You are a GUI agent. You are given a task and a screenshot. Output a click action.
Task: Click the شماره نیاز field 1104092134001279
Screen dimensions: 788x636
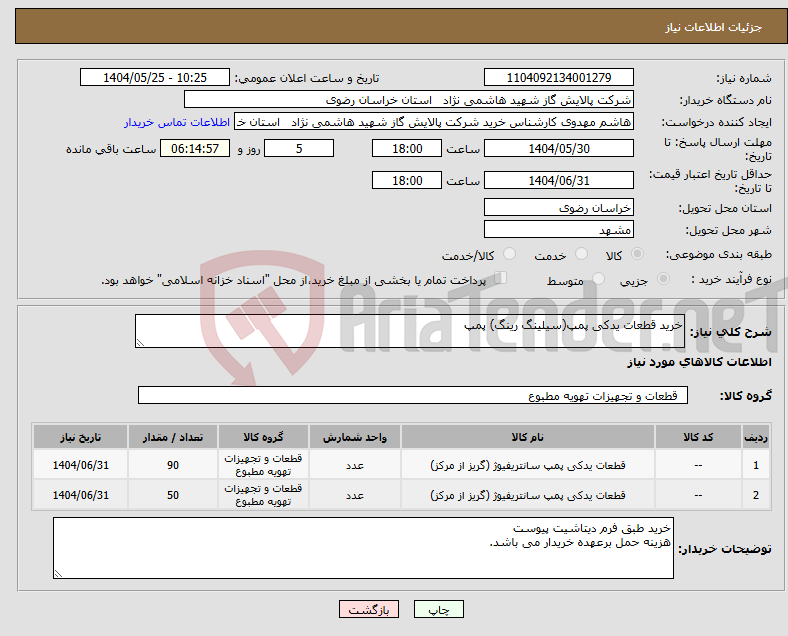coord(558,77)
